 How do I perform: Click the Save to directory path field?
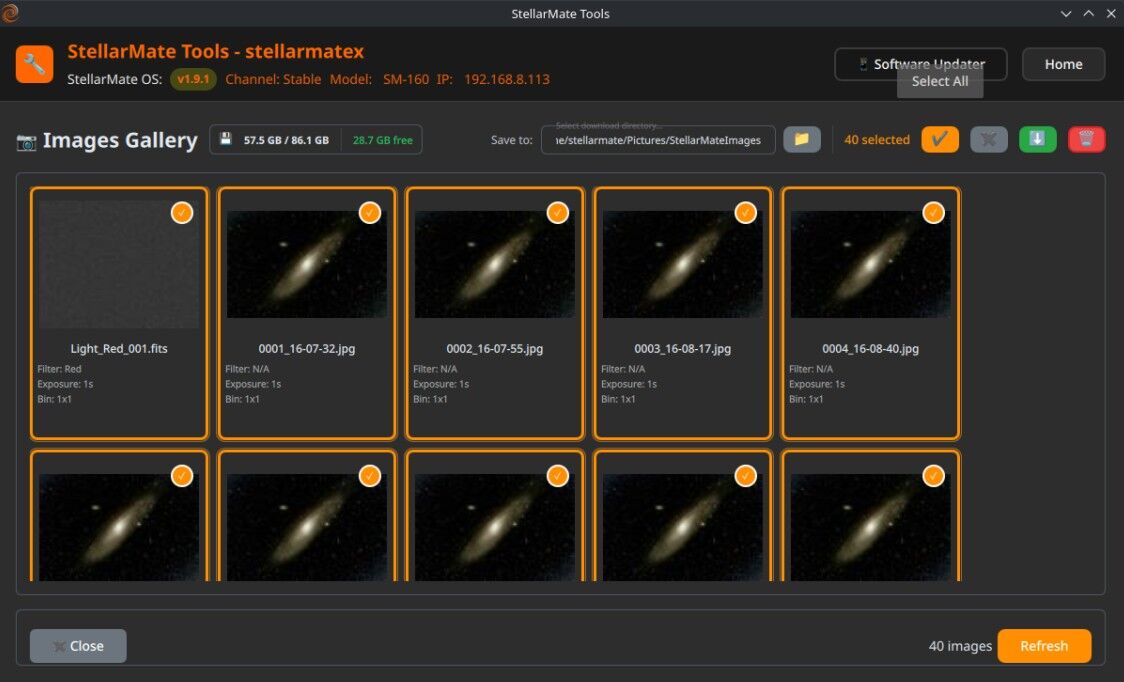[x=658, y=140]
